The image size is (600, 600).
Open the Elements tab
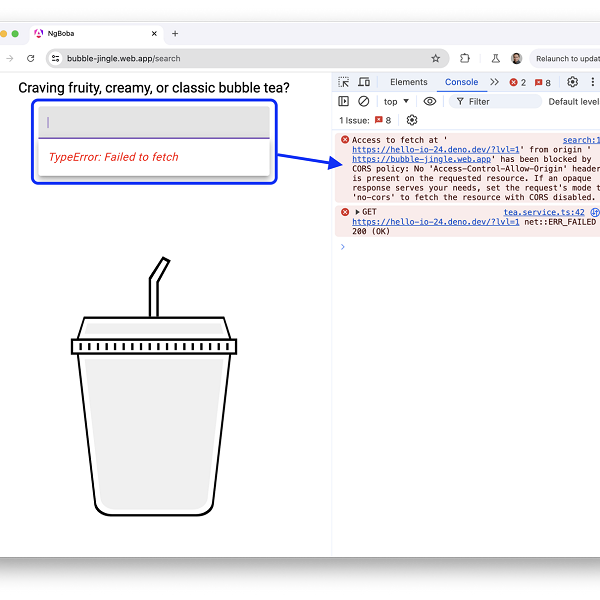point(408,82)
